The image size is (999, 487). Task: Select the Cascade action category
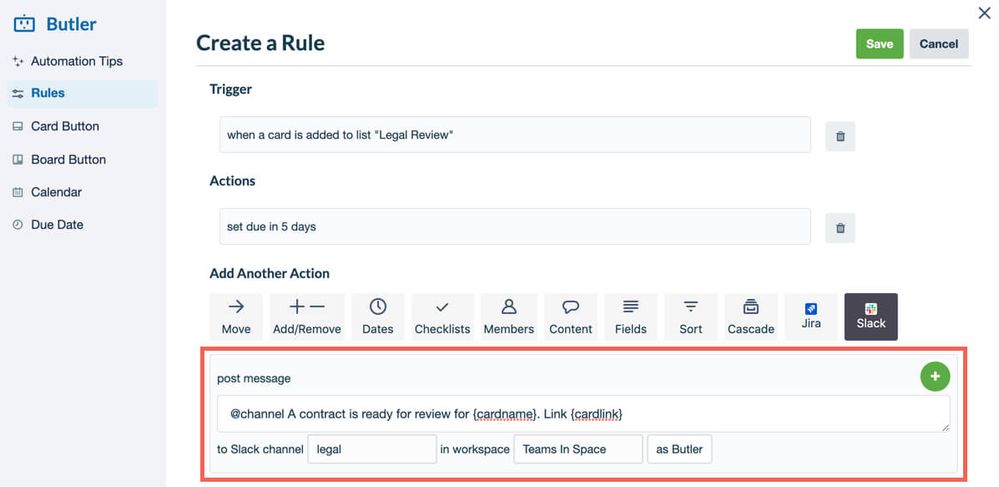tap(751, 316)
